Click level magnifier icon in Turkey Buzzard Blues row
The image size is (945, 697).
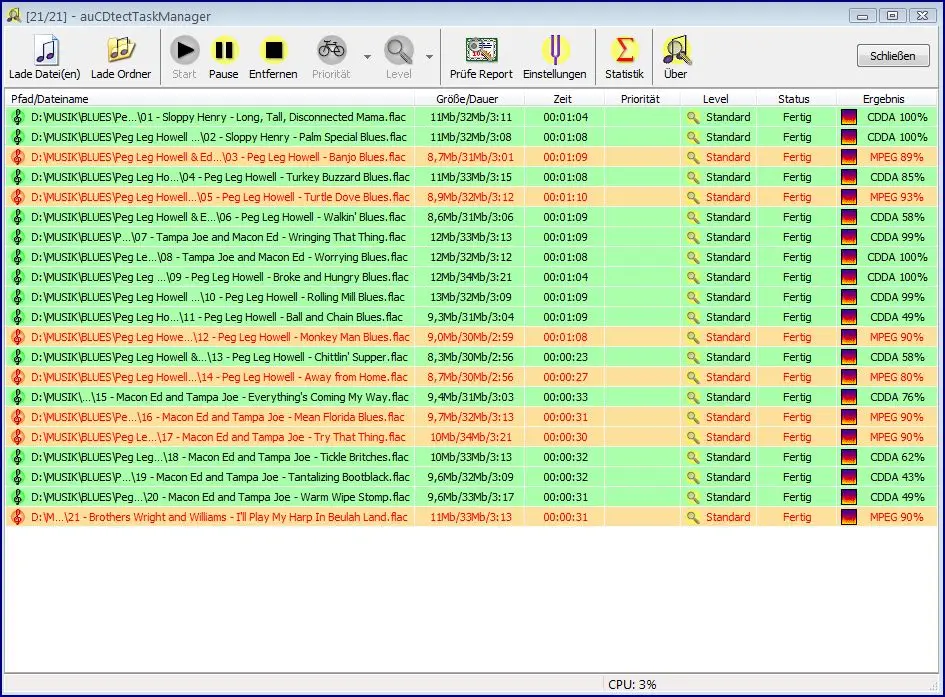[693, 177]
